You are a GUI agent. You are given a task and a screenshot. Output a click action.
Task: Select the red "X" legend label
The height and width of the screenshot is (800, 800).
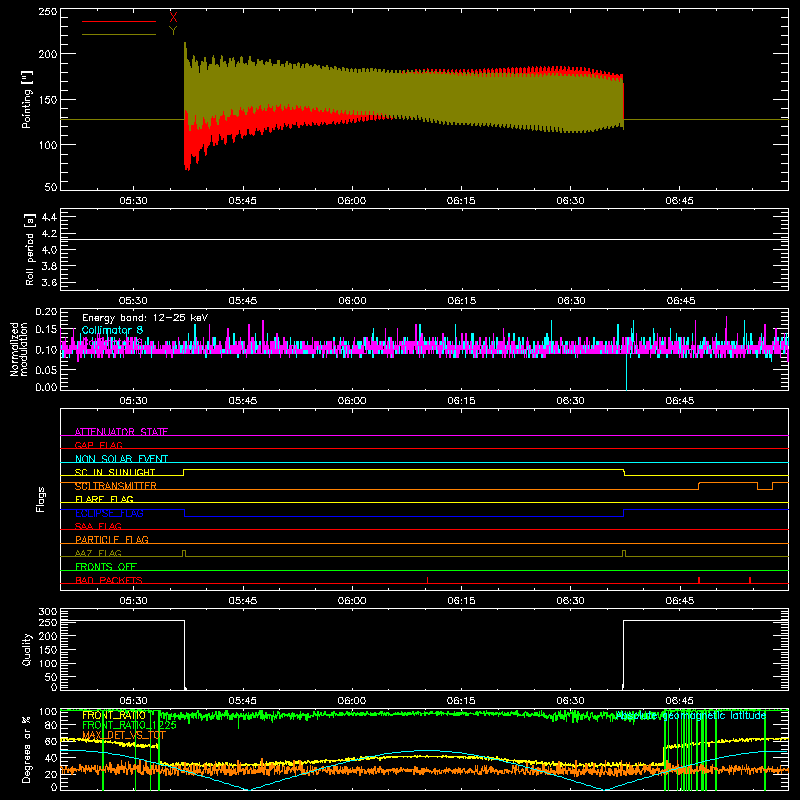click(173, 17)
